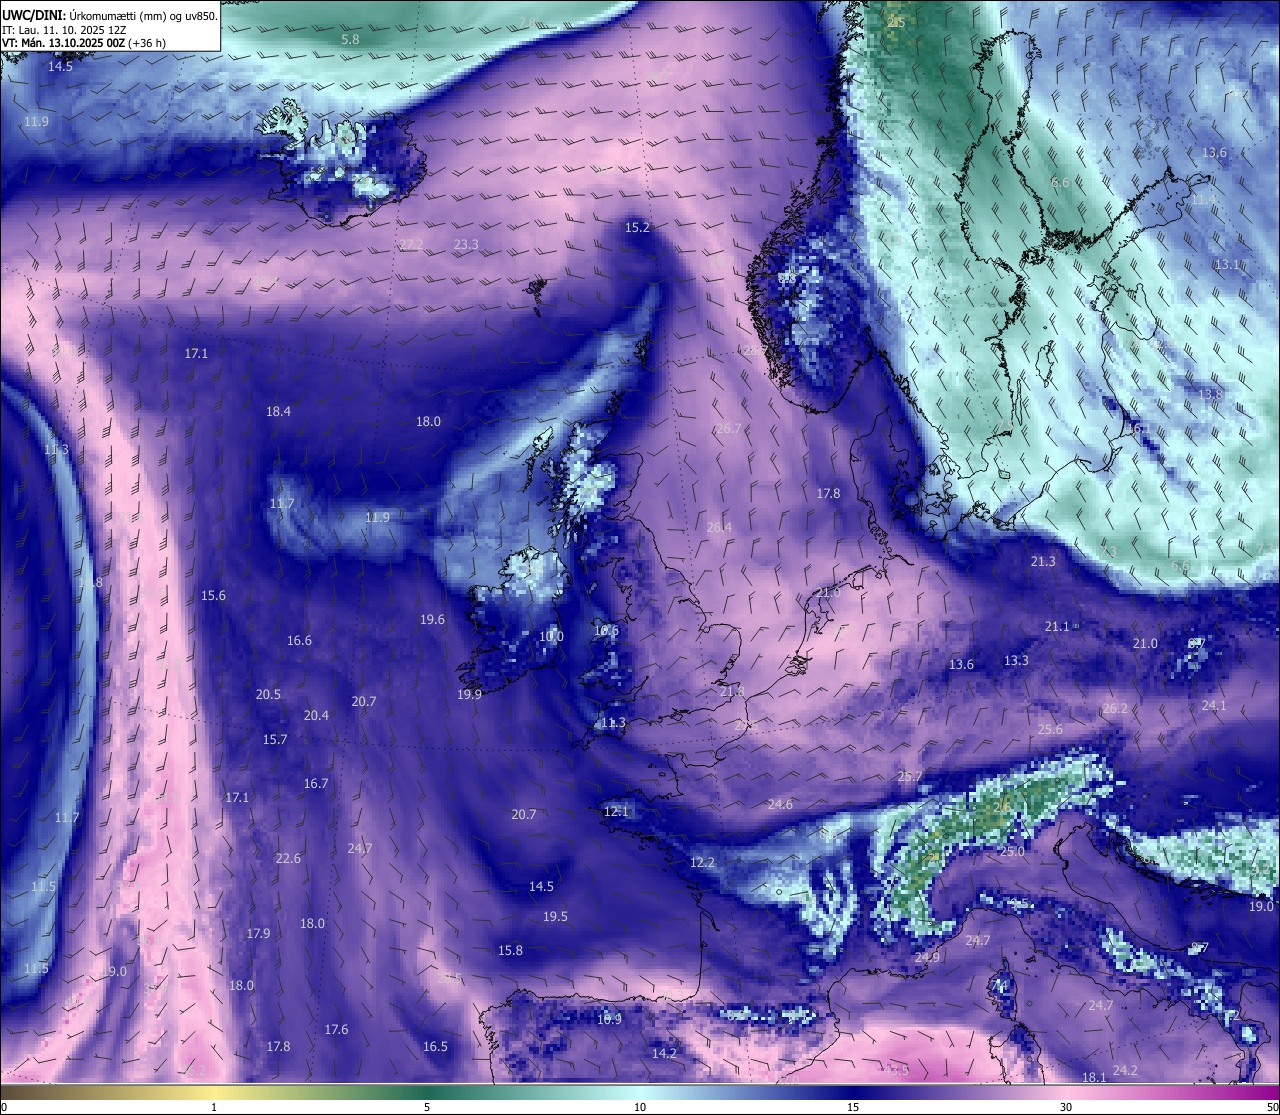Screen dimensions: 1280x1115
Task: Click the 5.8 value north of Iceland
Action: coord(350,39)
